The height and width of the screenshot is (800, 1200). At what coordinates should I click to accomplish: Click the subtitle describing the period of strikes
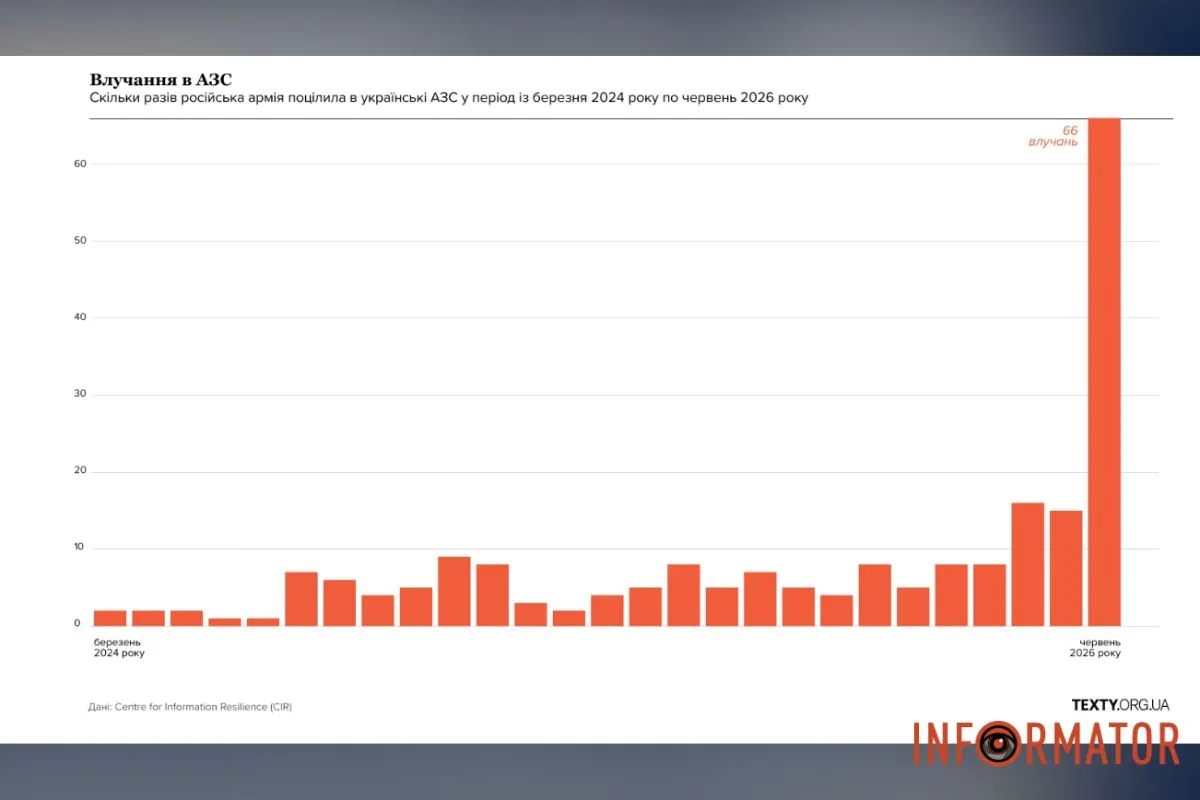click(448, 98)
